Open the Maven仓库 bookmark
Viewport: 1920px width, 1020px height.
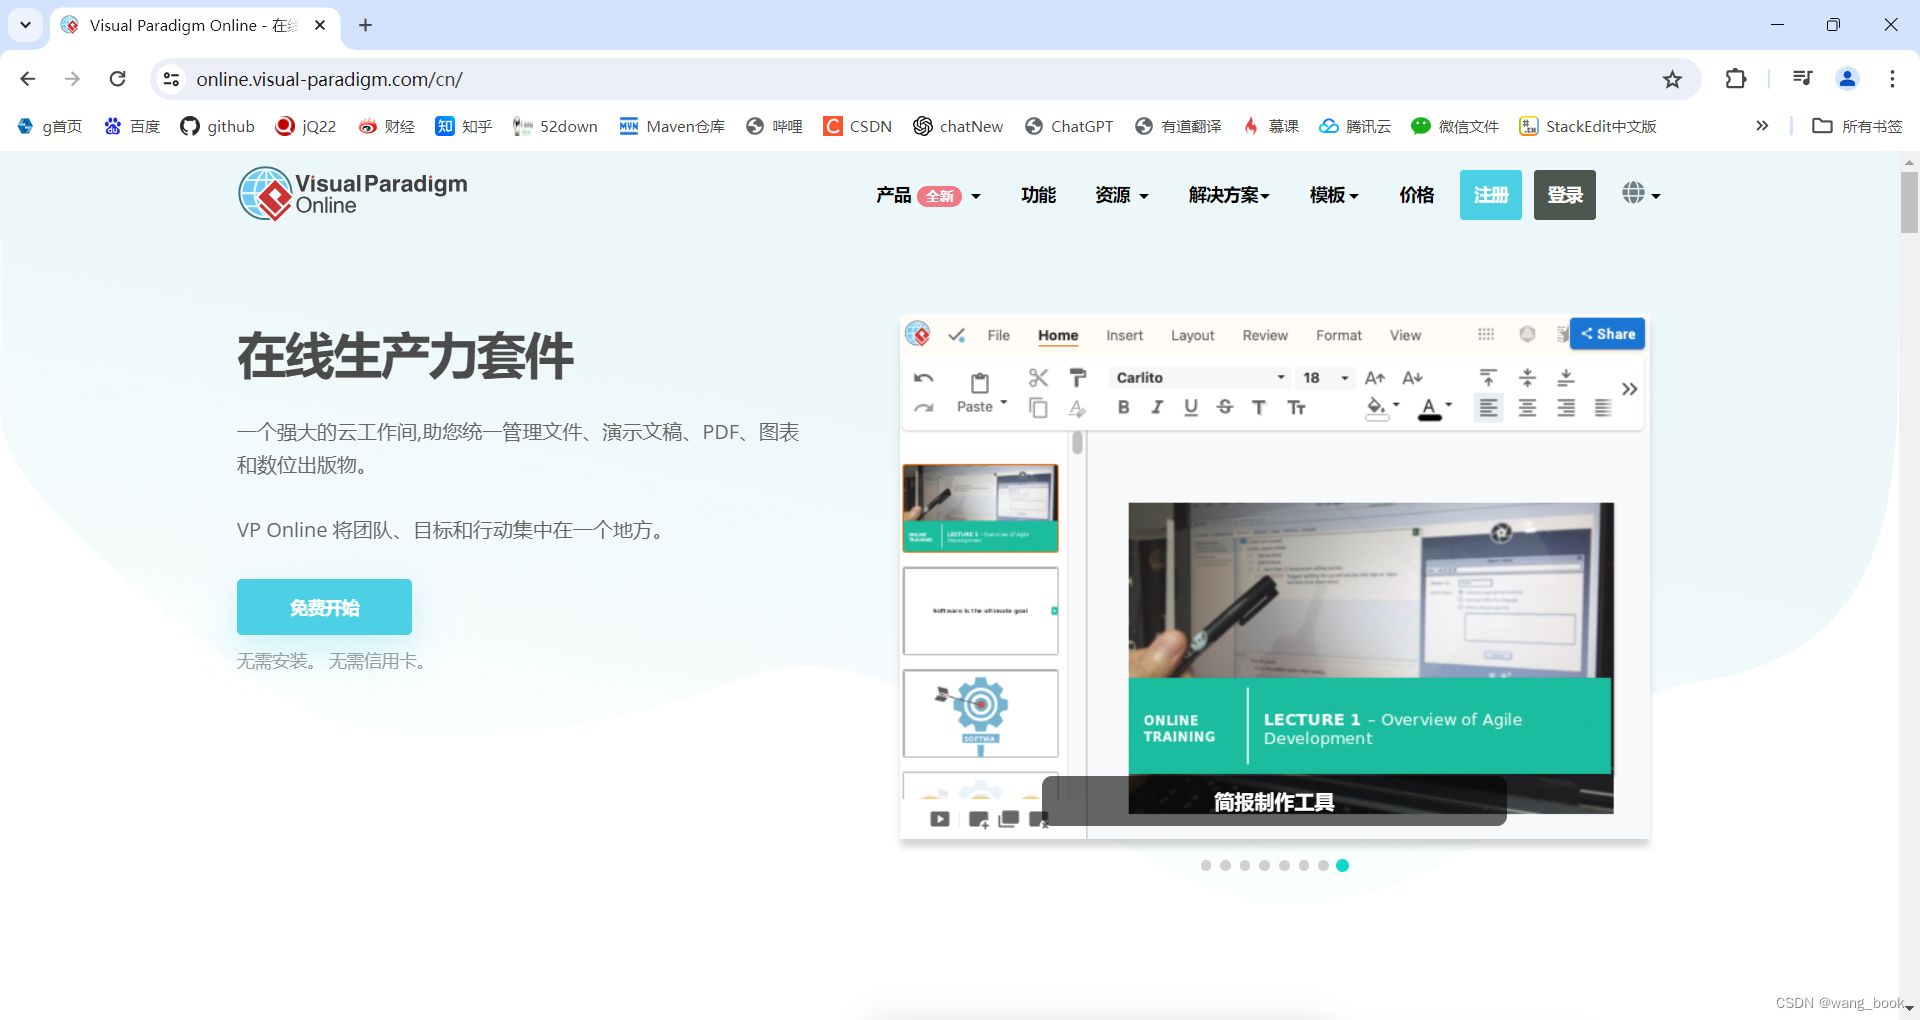pyautogui.click(x=672, y=126)
